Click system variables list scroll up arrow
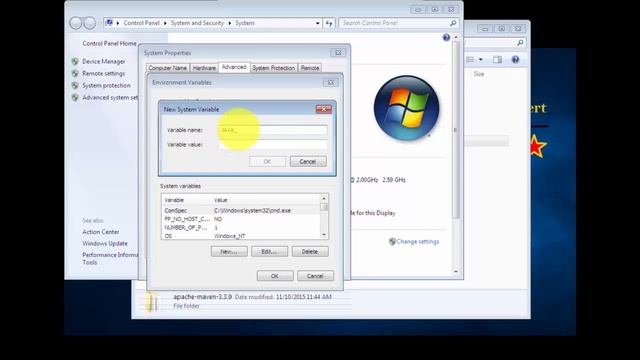The height and width of the screenshot is (360, 640). click(324, 199)
